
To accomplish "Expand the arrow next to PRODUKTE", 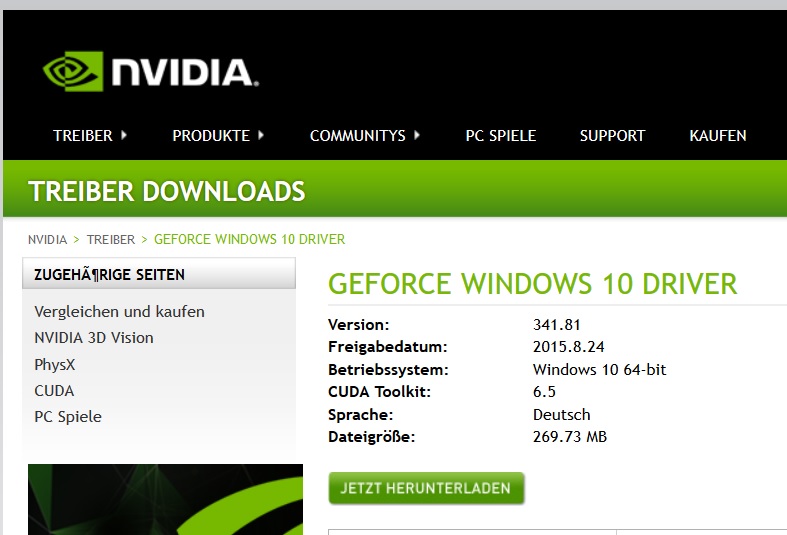I will pos(260,135).
